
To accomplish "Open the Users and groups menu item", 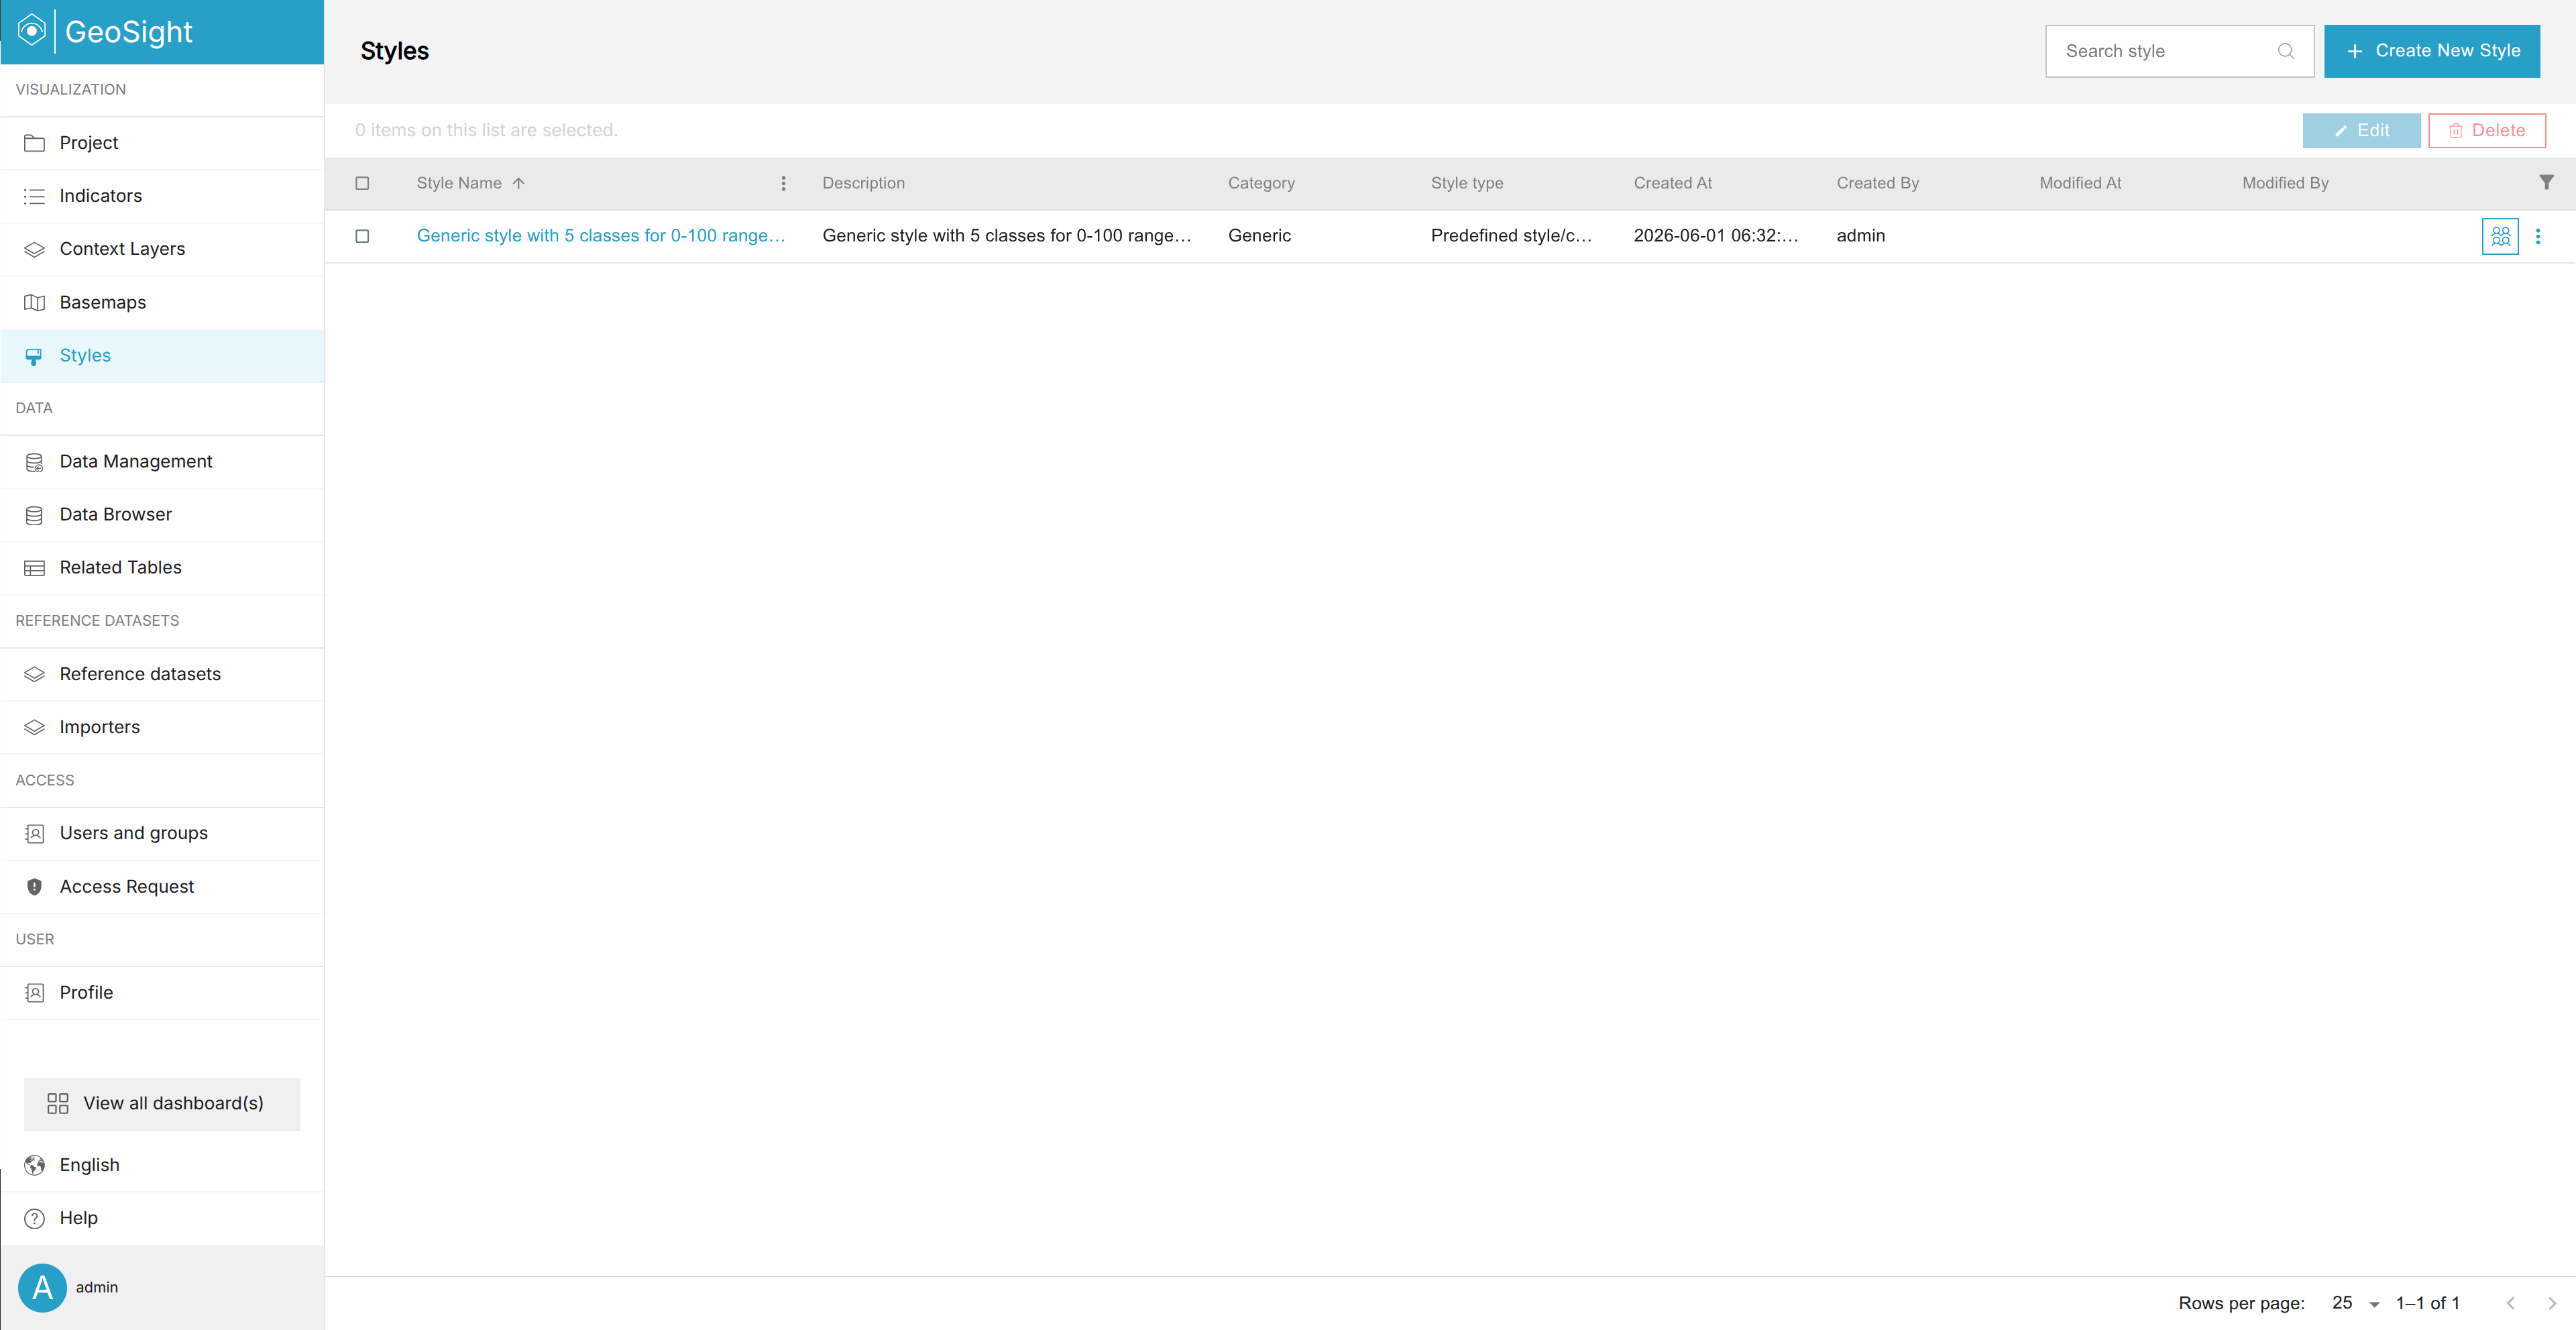I will coord(162,833).
